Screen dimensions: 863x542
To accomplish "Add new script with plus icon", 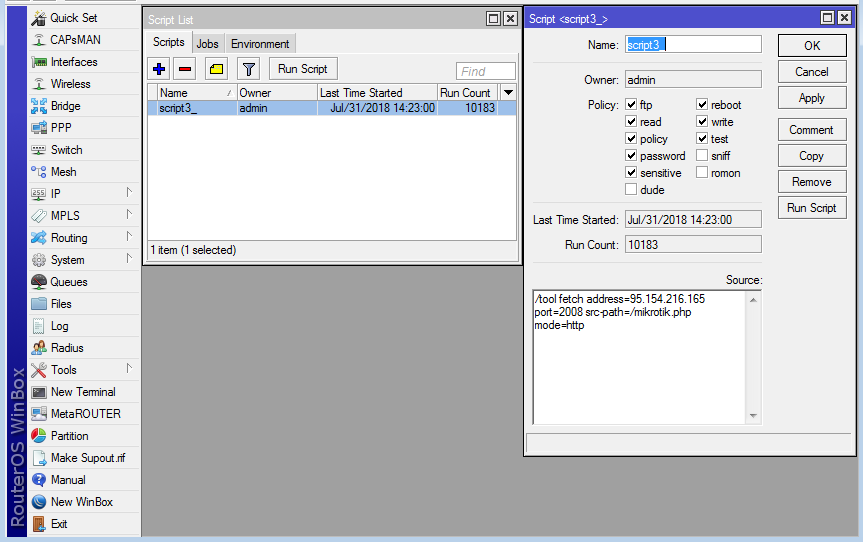I will [x=159, y=69].
